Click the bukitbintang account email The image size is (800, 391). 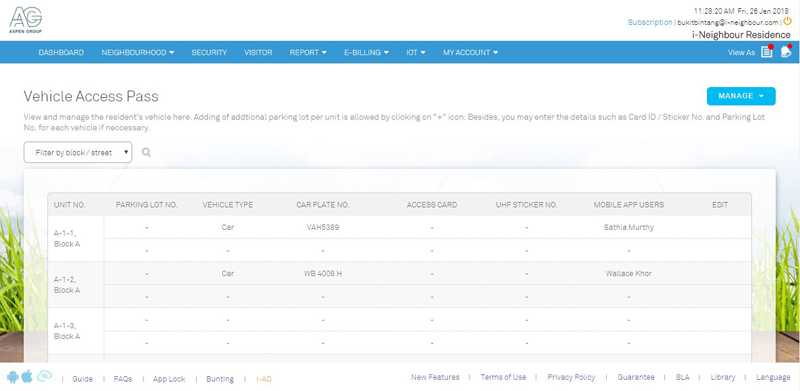[x=728, y=22]
